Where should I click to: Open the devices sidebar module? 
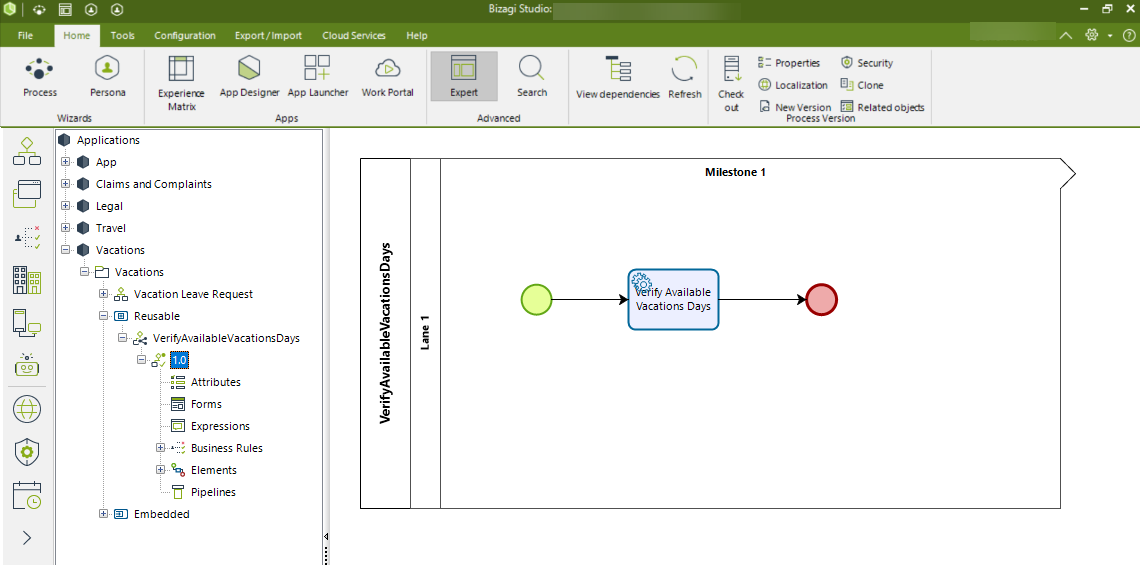click(27, 323)
